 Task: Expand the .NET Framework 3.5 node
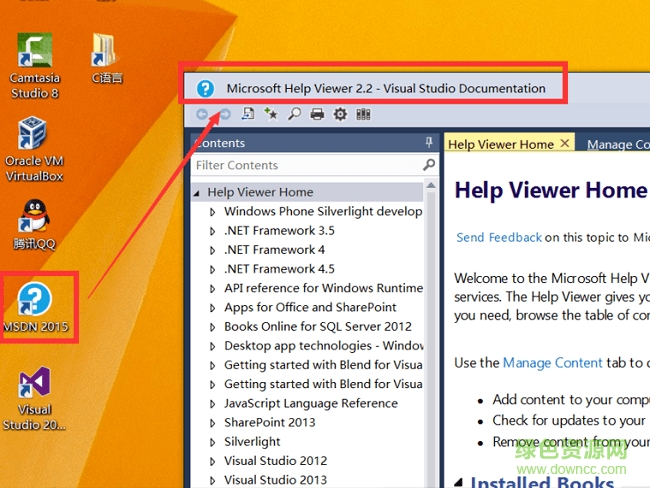point(213,231)
